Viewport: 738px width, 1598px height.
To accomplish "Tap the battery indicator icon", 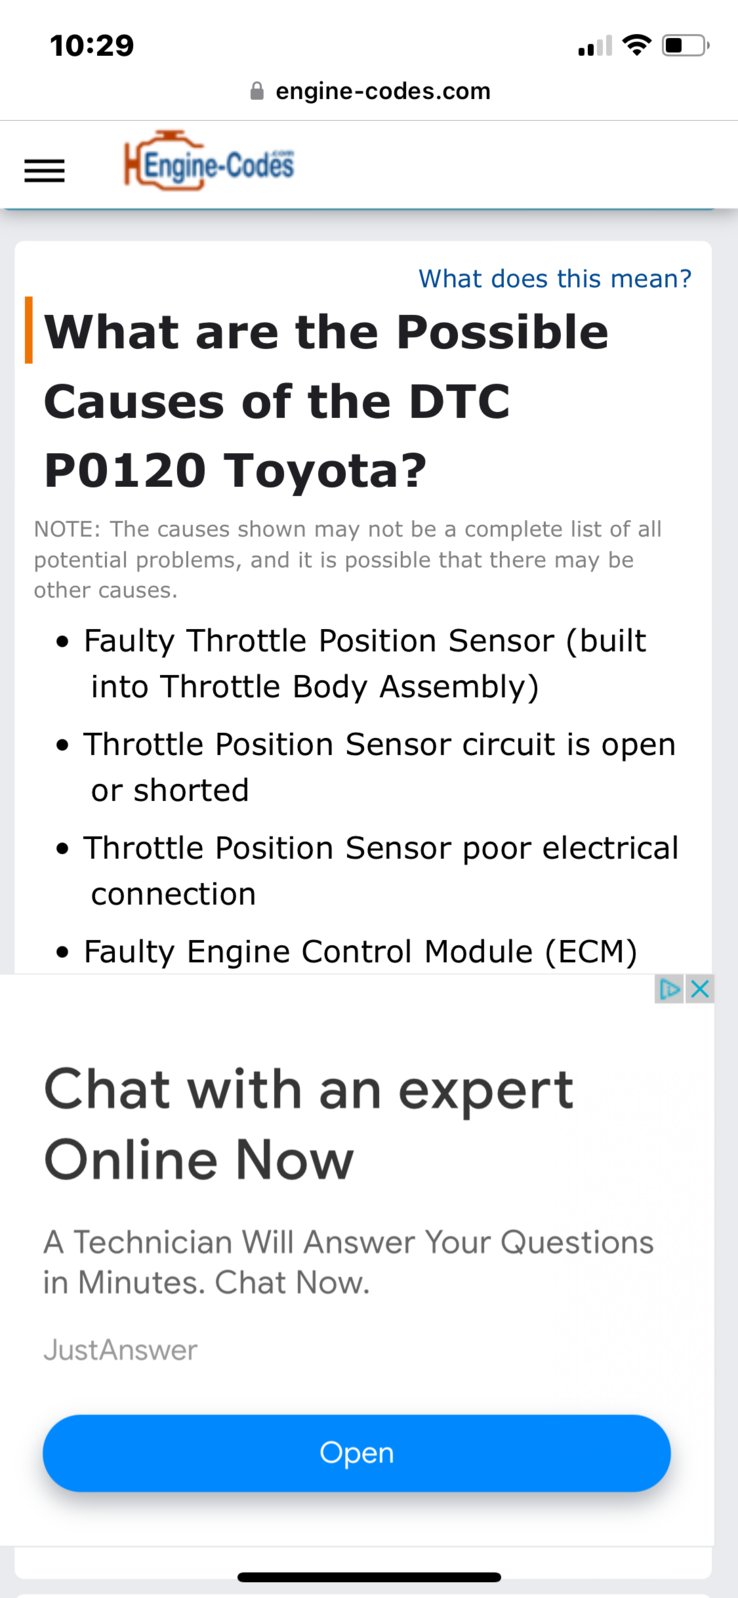I will point(686,45).
